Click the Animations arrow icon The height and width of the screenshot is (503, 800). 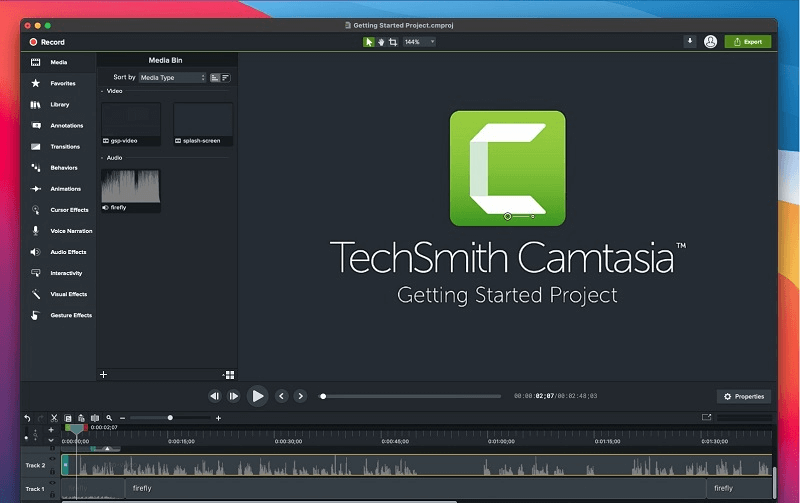pyautogui.click(x=36, y=189)
